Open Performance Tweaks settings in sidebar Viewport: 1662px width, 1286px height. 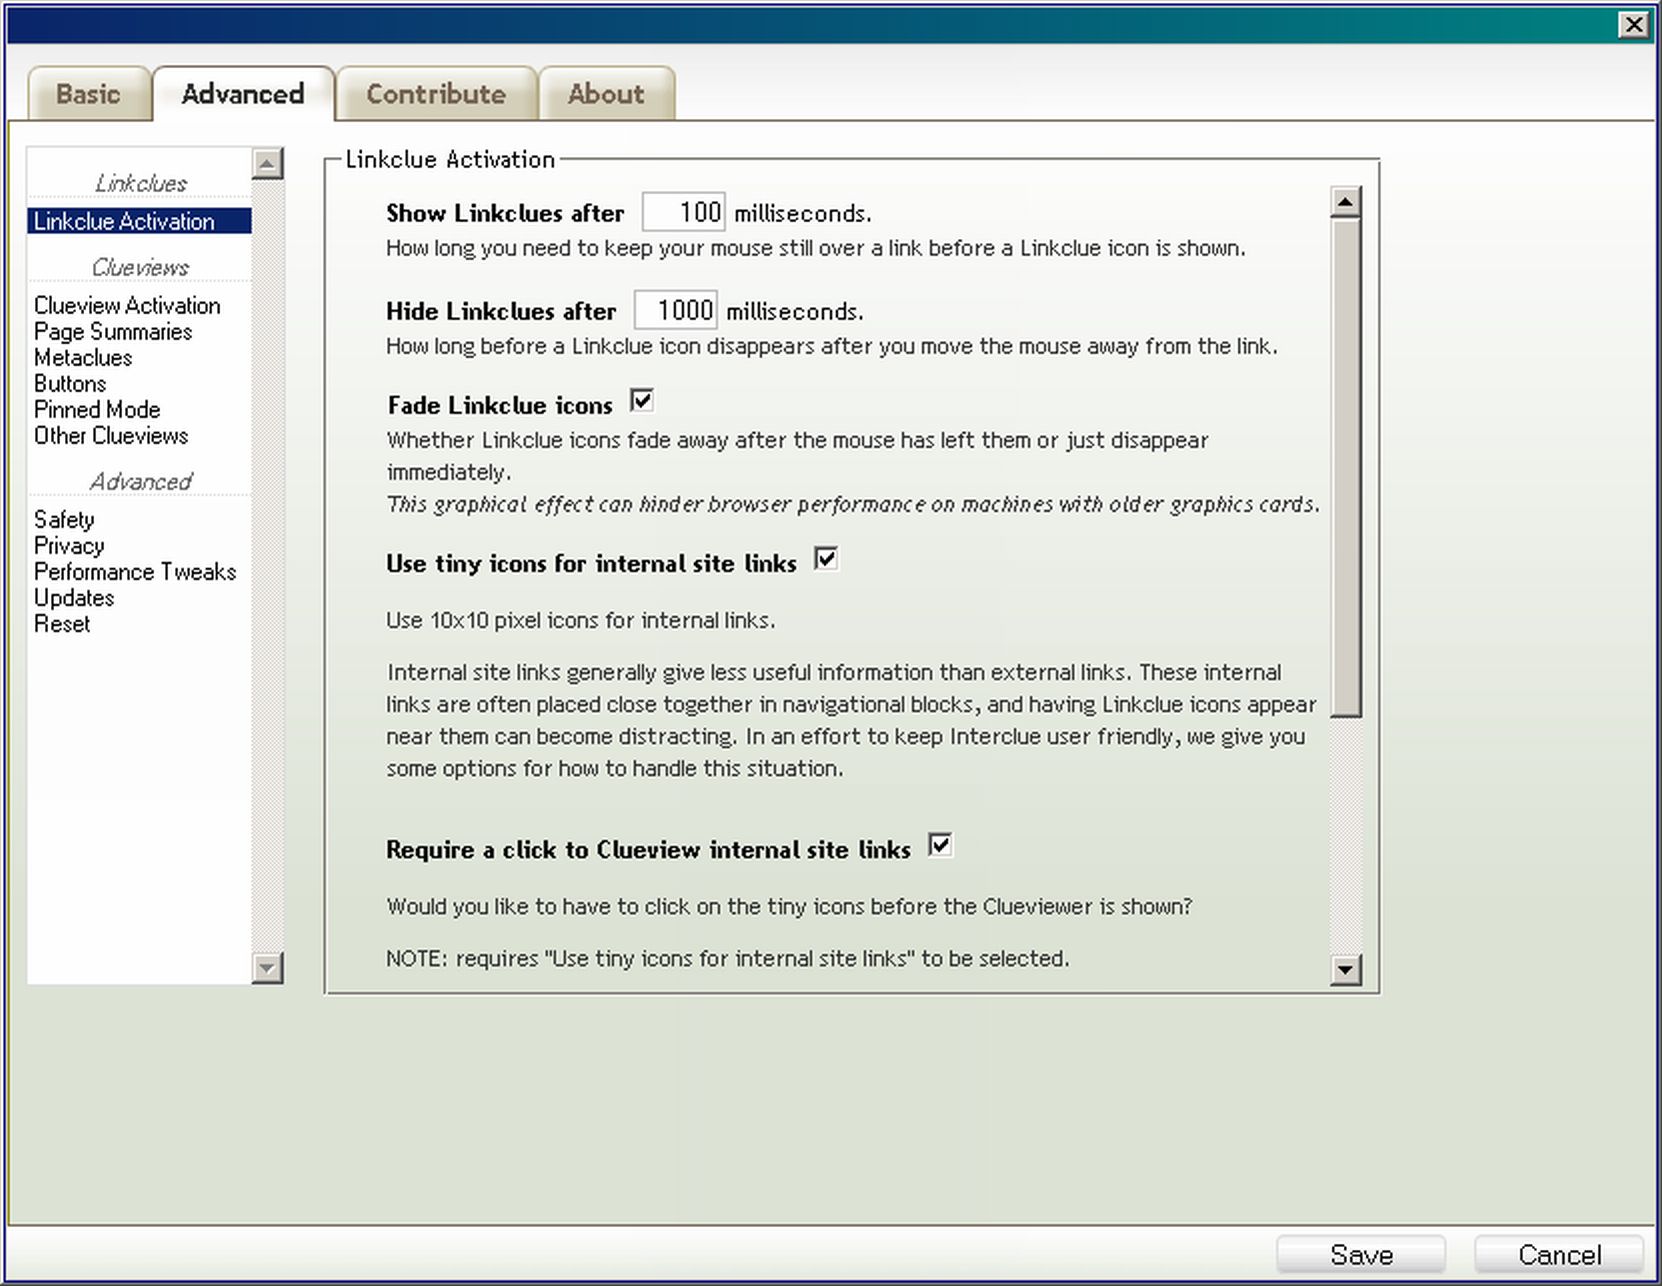pos(135,572)
